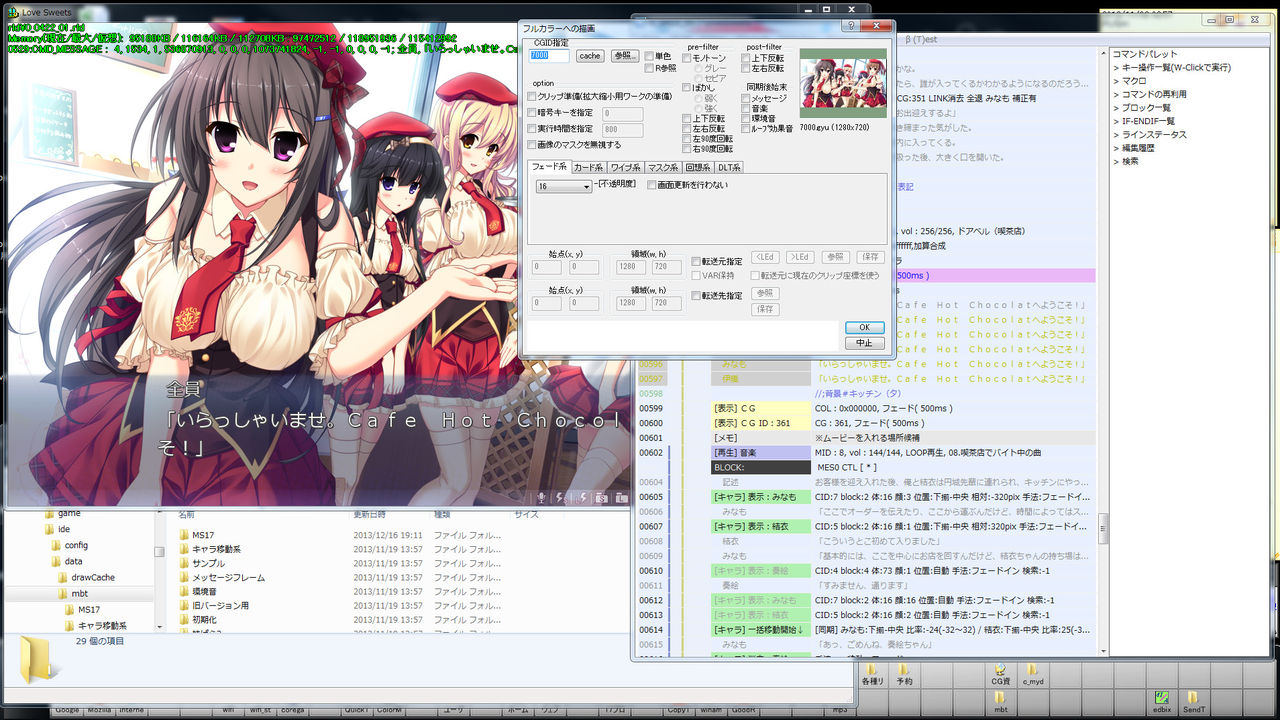Viewport: 1280px width, 720px height.
Task: Check 暗号キーを指定 option
Action: point(532,113)
